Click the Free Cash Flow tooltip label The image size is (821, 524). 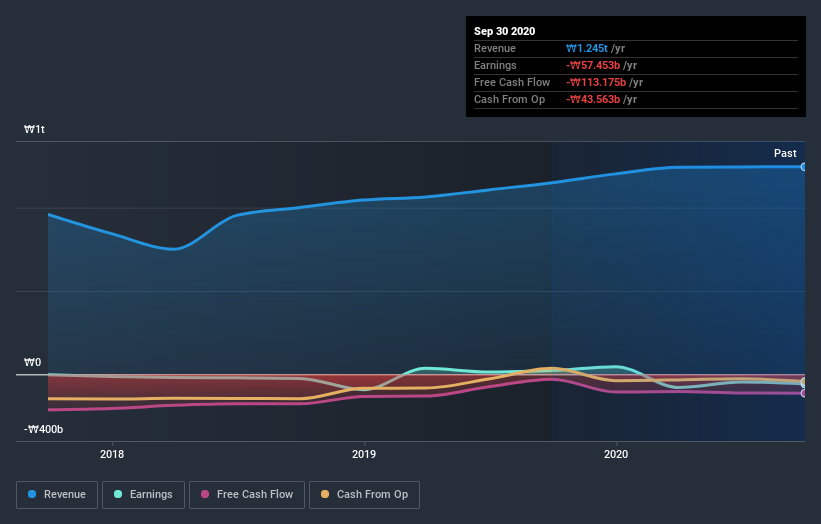click(x=512, y=82)
